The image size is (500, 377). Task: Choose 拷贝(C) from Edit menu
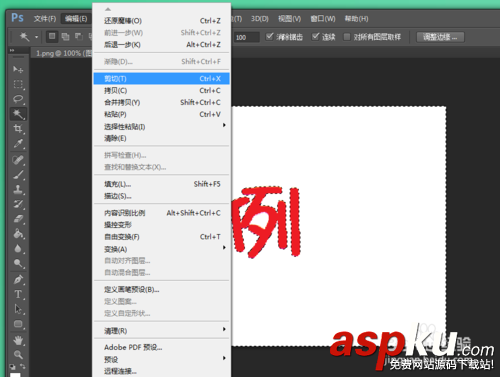point(161,91)
